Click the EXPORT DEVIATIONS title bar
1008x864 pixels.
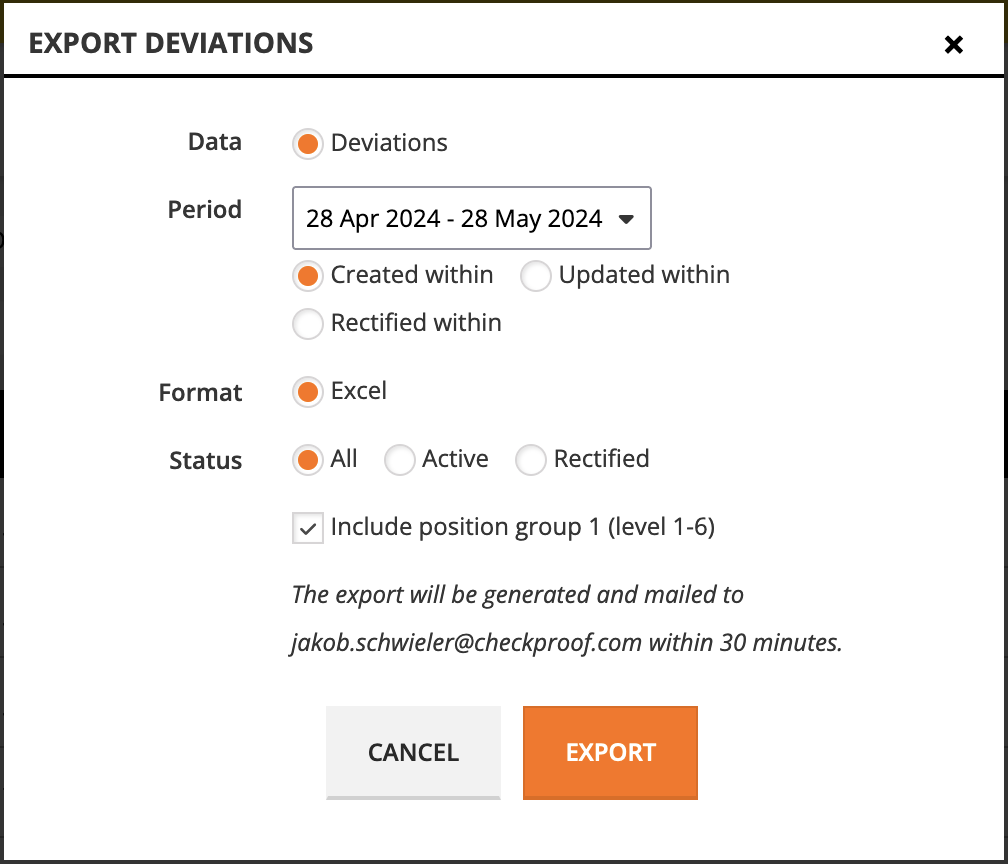[x=171, y=43]
